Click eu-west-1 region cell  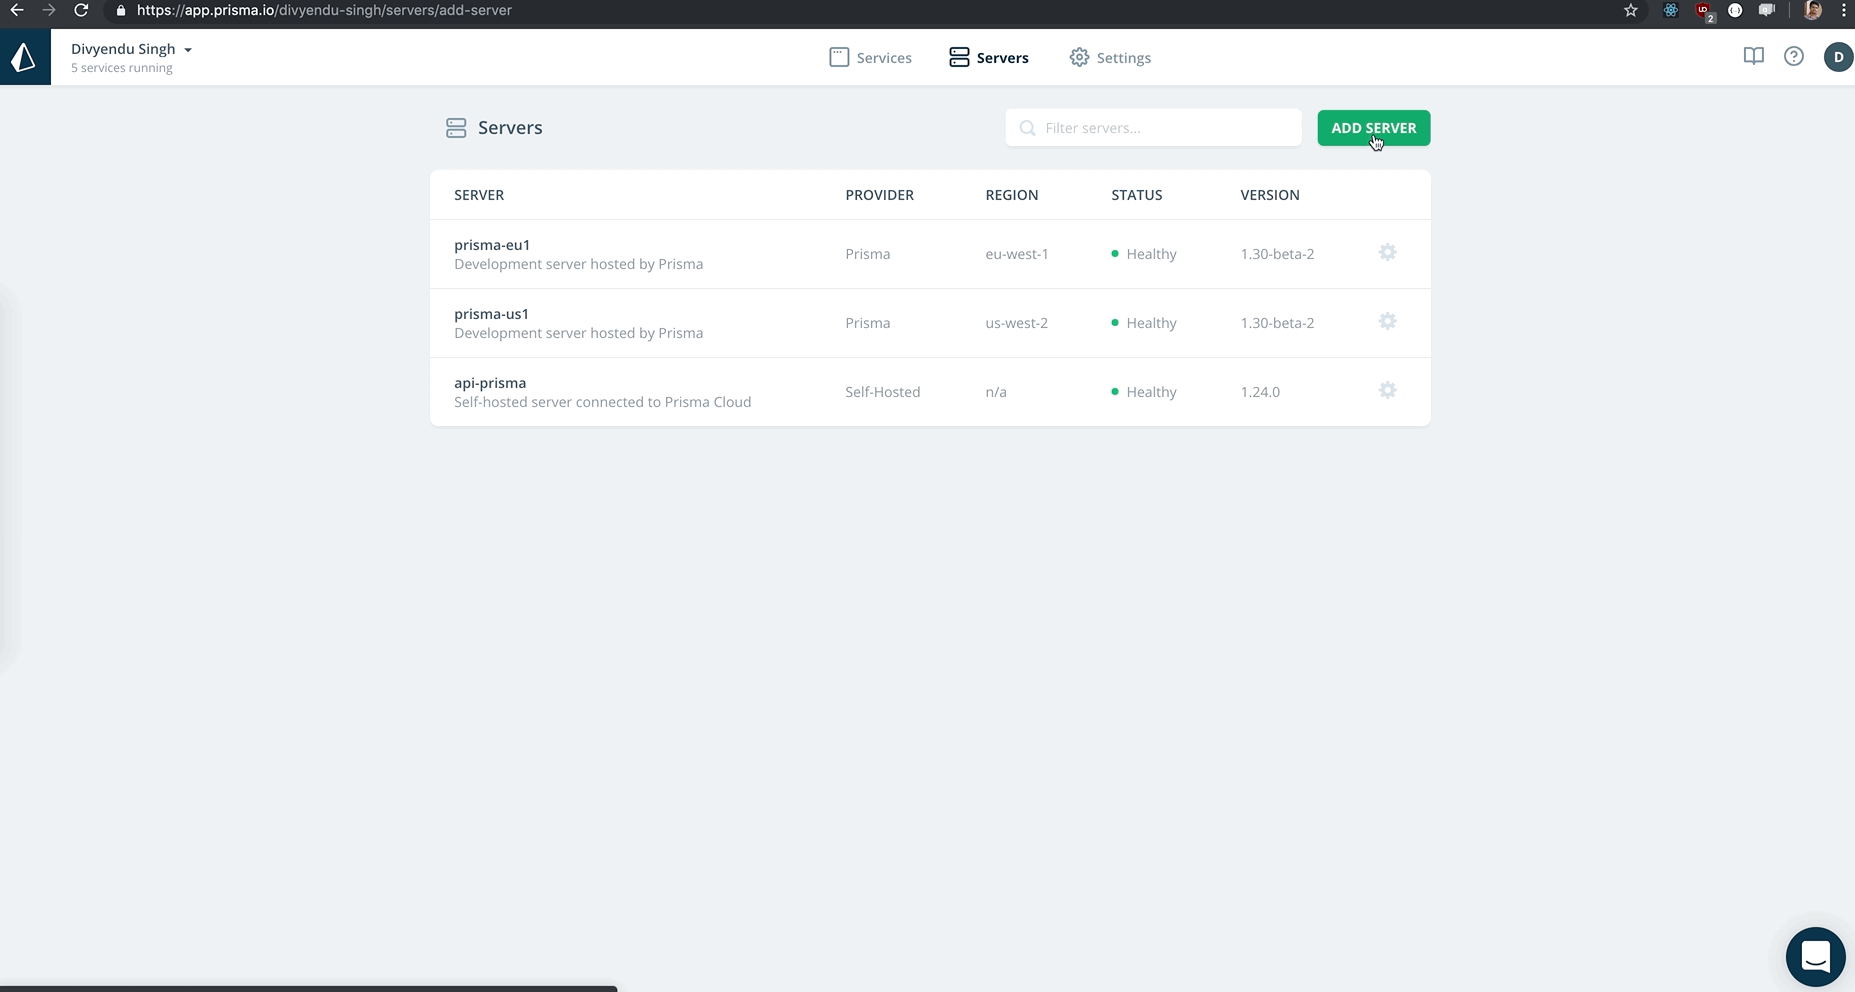tap(1017, 254)
